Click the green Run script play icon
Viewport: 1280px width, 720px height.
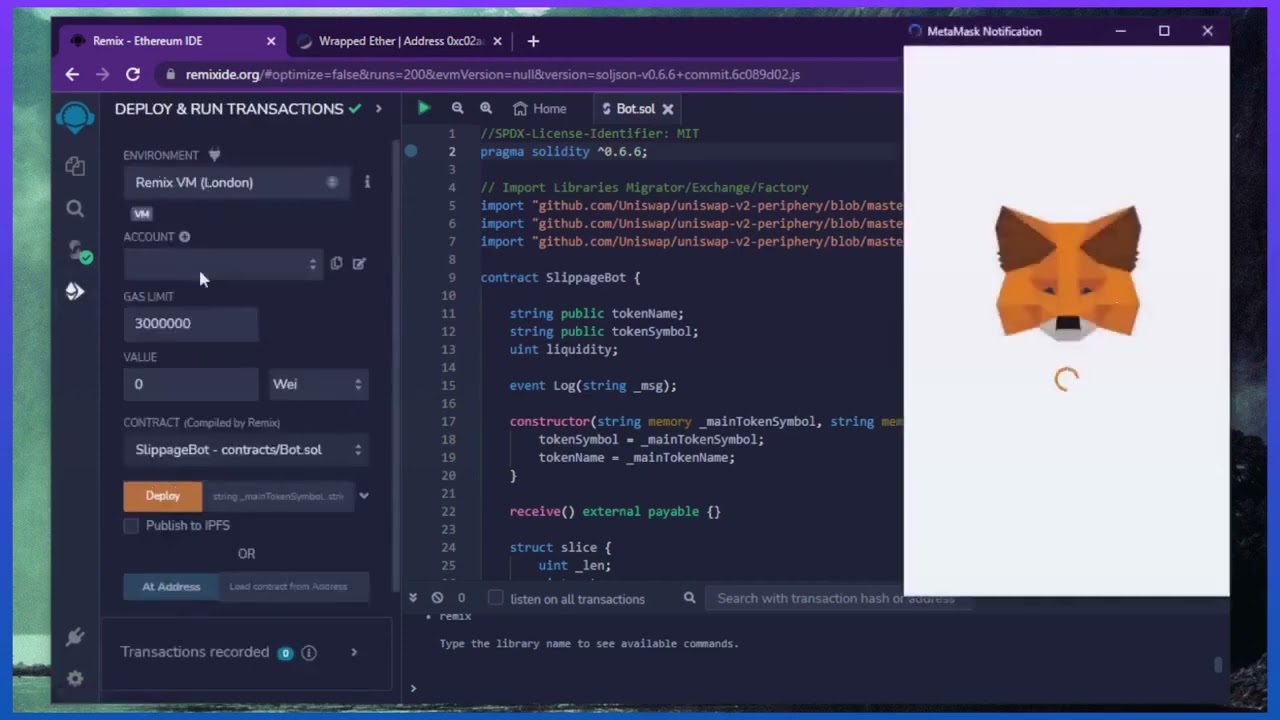pos(424,108)
